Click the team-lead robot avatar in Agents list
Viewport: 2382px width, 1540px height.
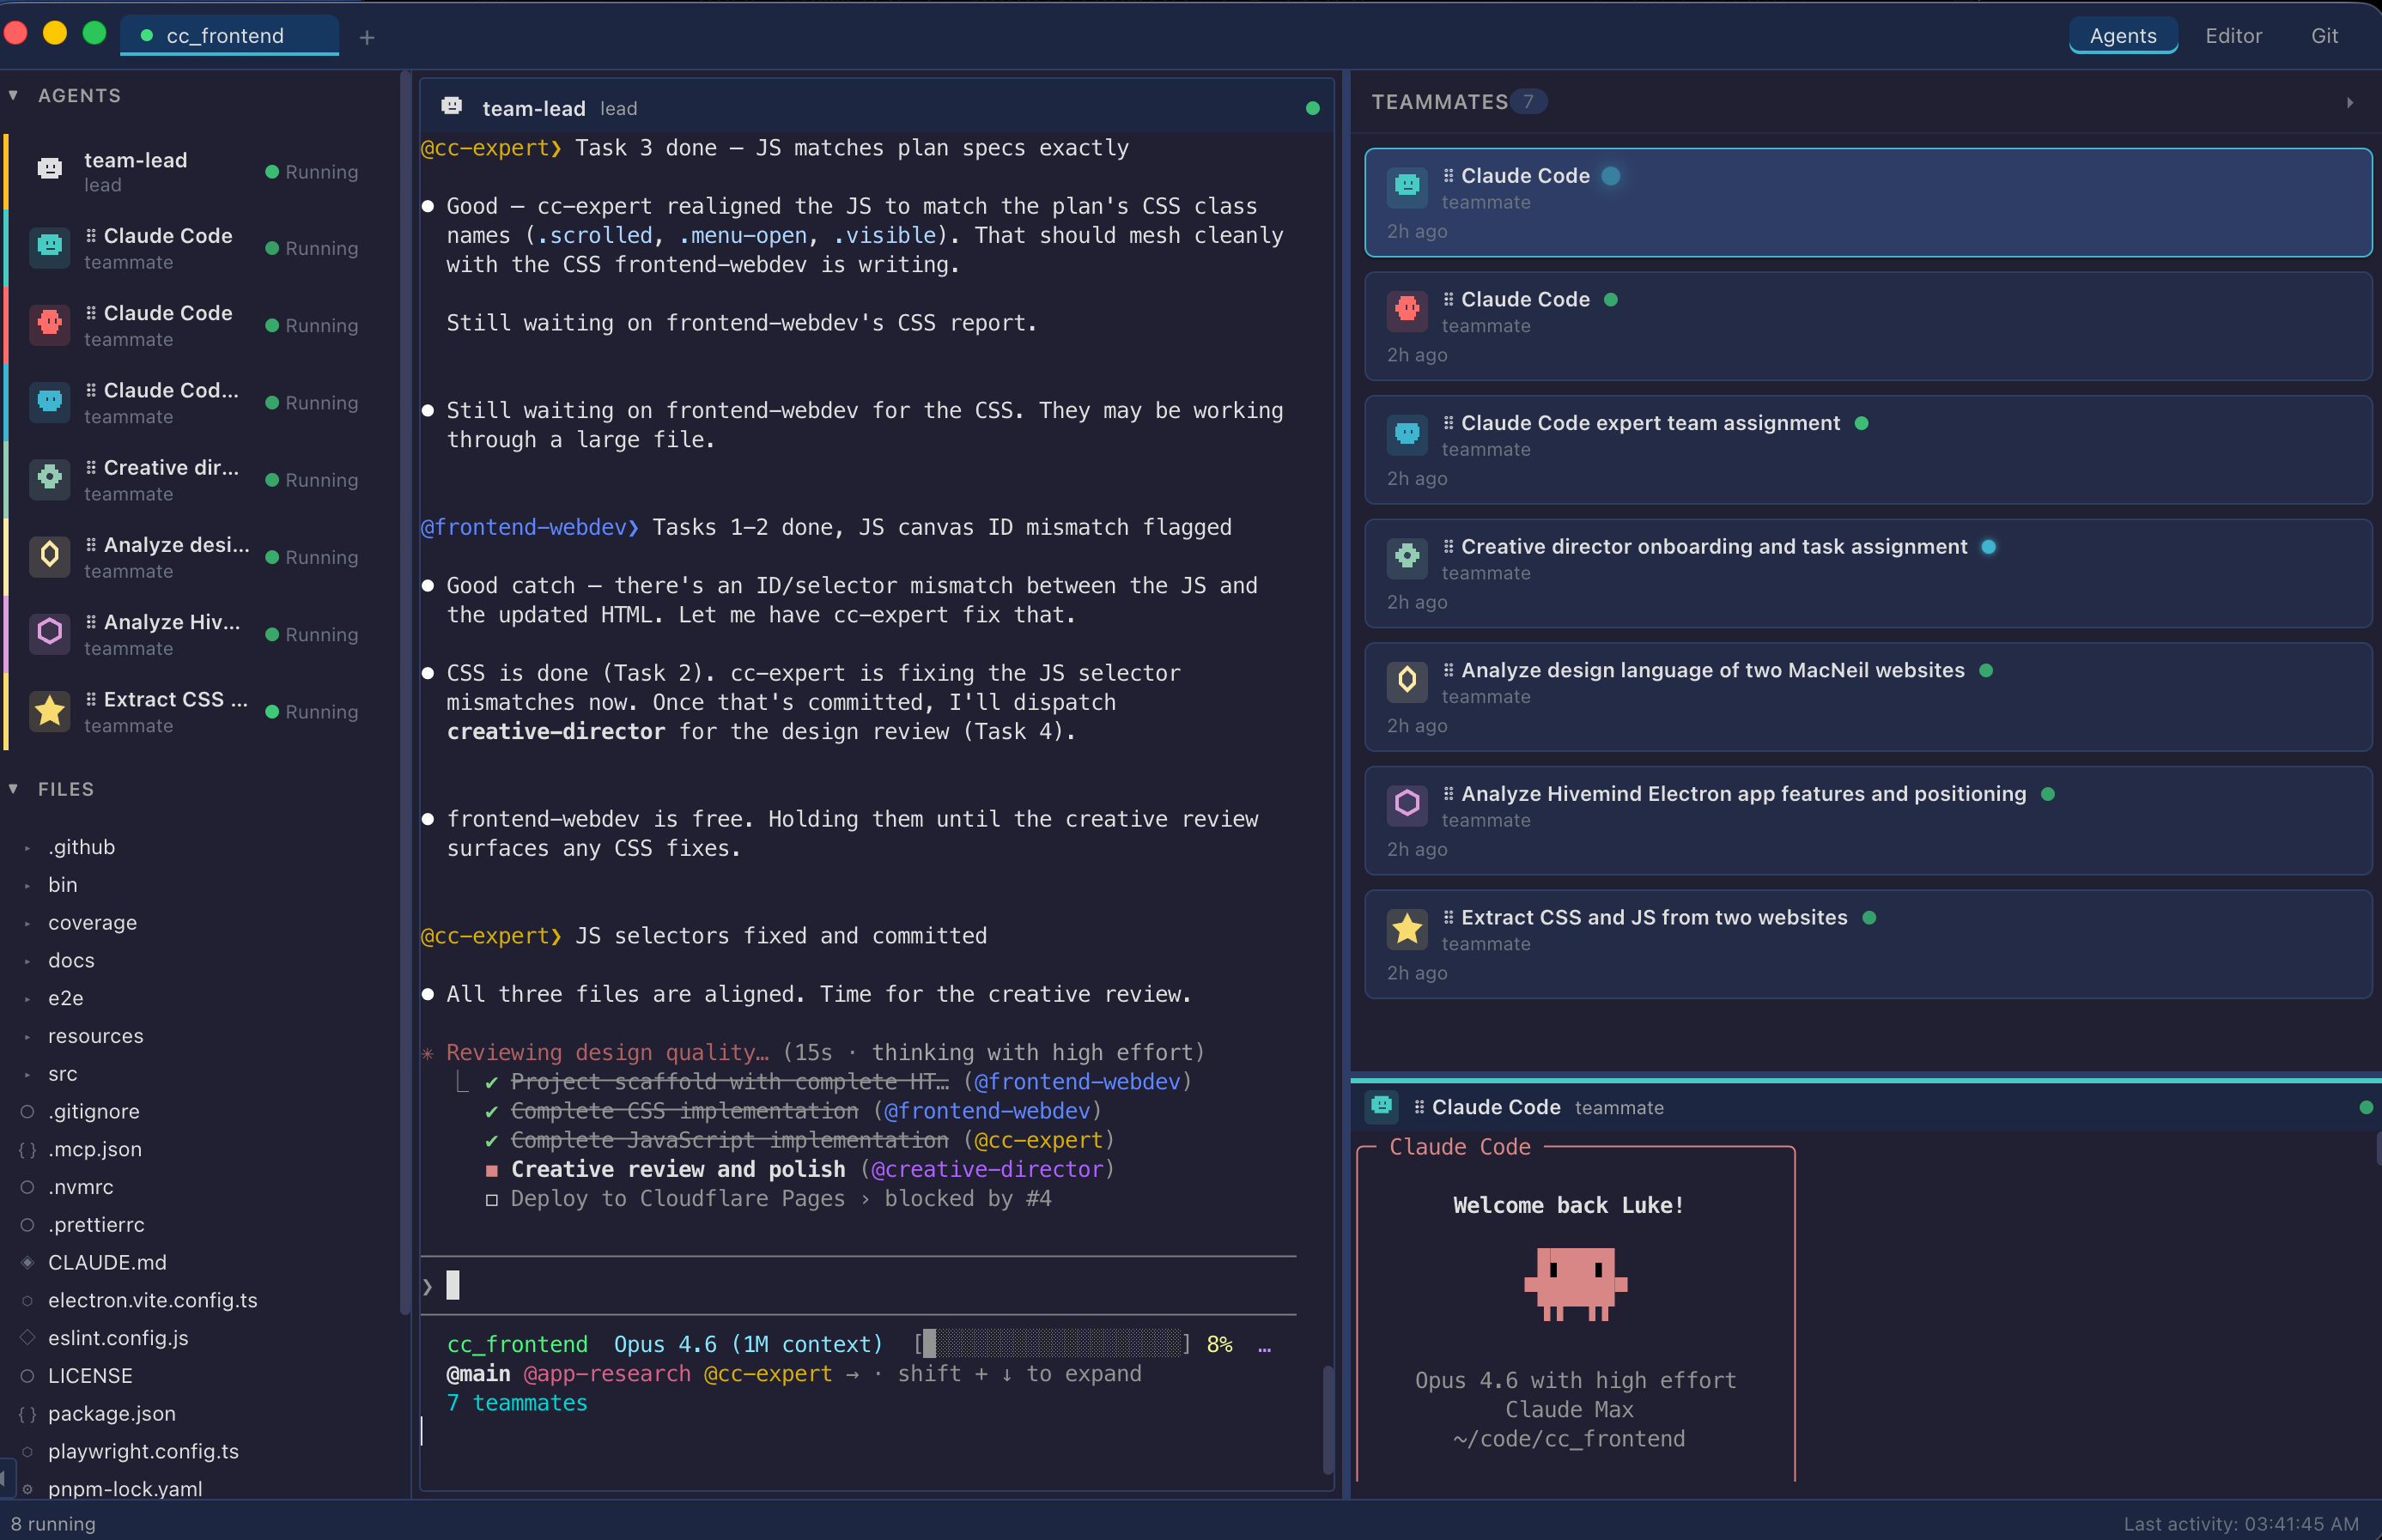(x=49, y=169)
